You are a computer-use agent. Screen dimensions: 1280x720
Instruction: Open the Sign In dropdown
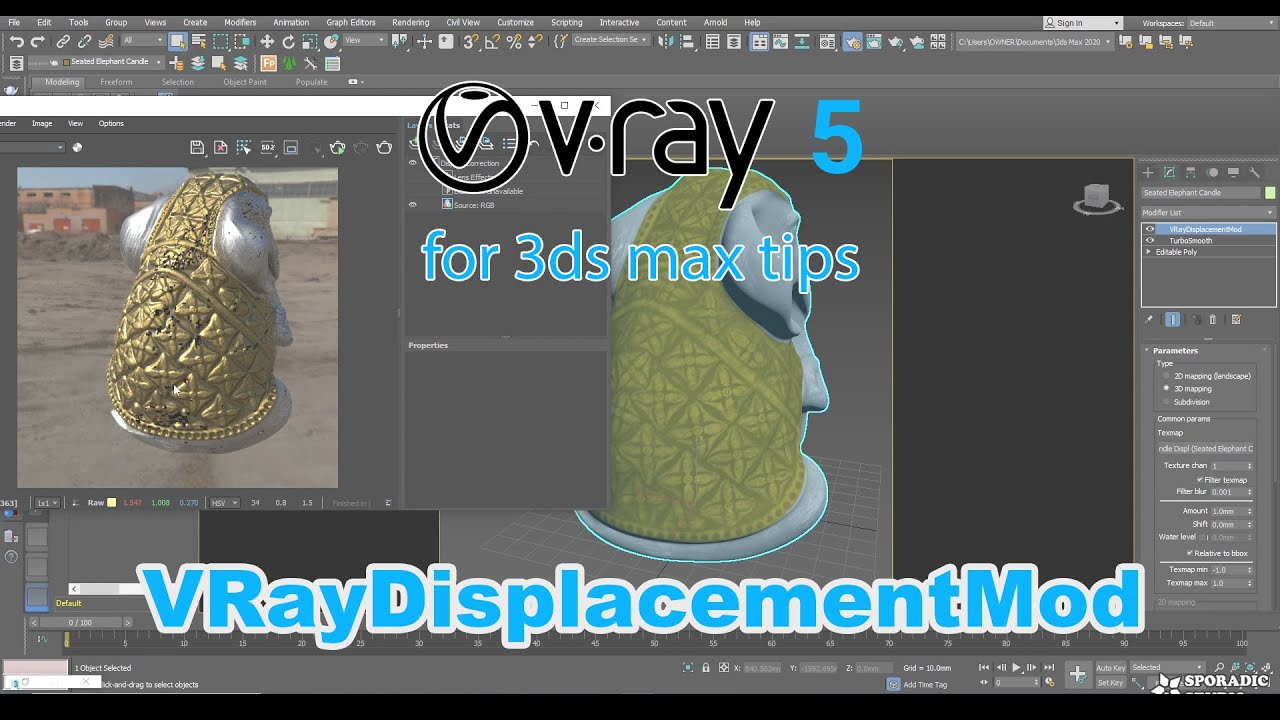[1083, 23]
